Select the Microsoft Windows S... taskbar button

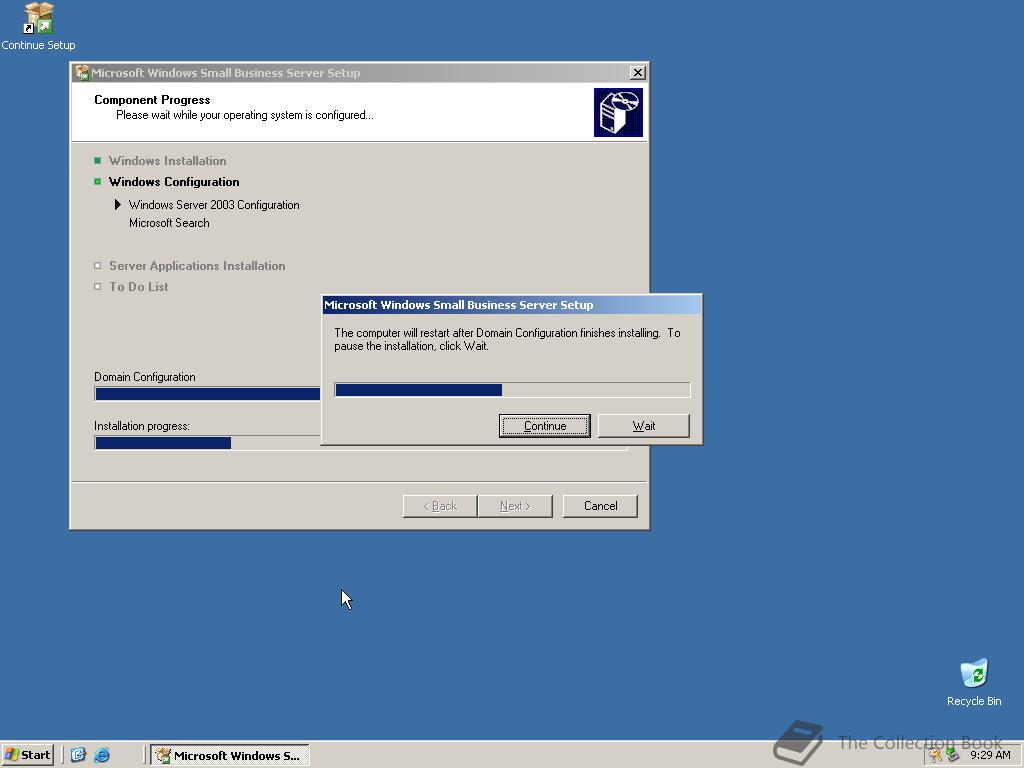point(230,756)
